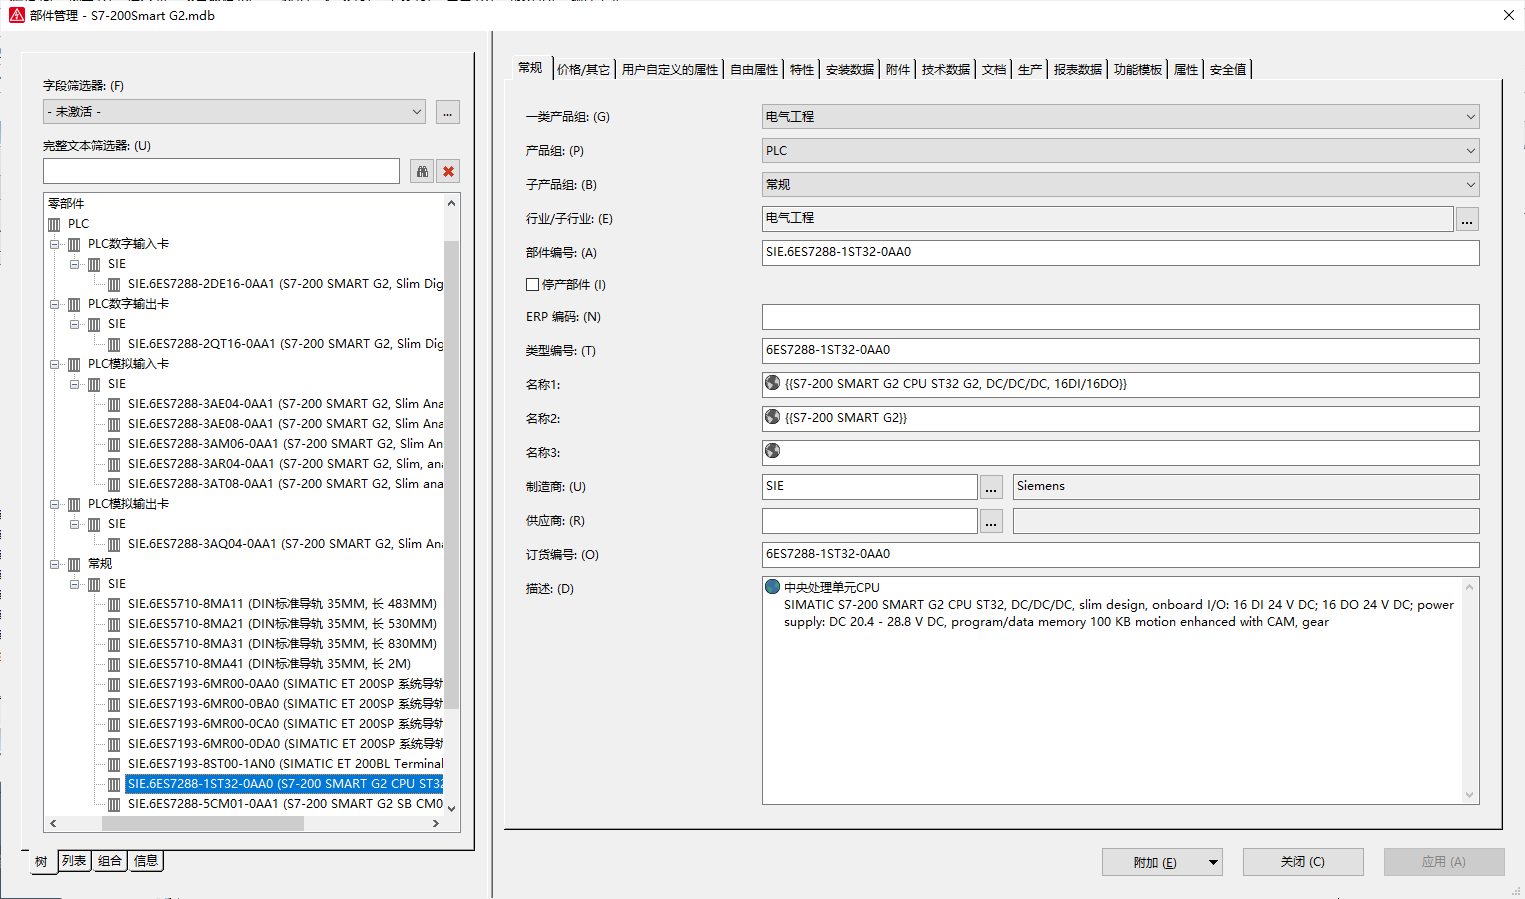Click part icon of SIE.6ES7288-5CM01-0AA1

click(x=114, y=804)
